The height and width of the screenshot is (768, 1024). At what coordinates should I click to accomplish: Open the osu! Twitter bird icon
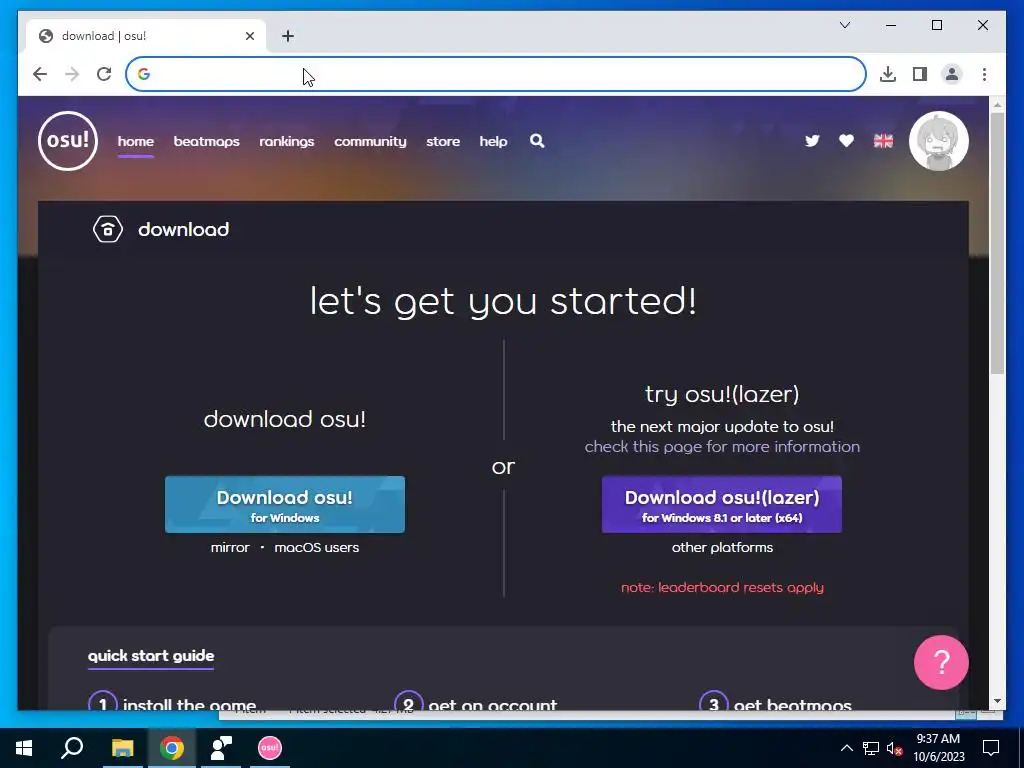pyautogui.click(x=812, y=141)
